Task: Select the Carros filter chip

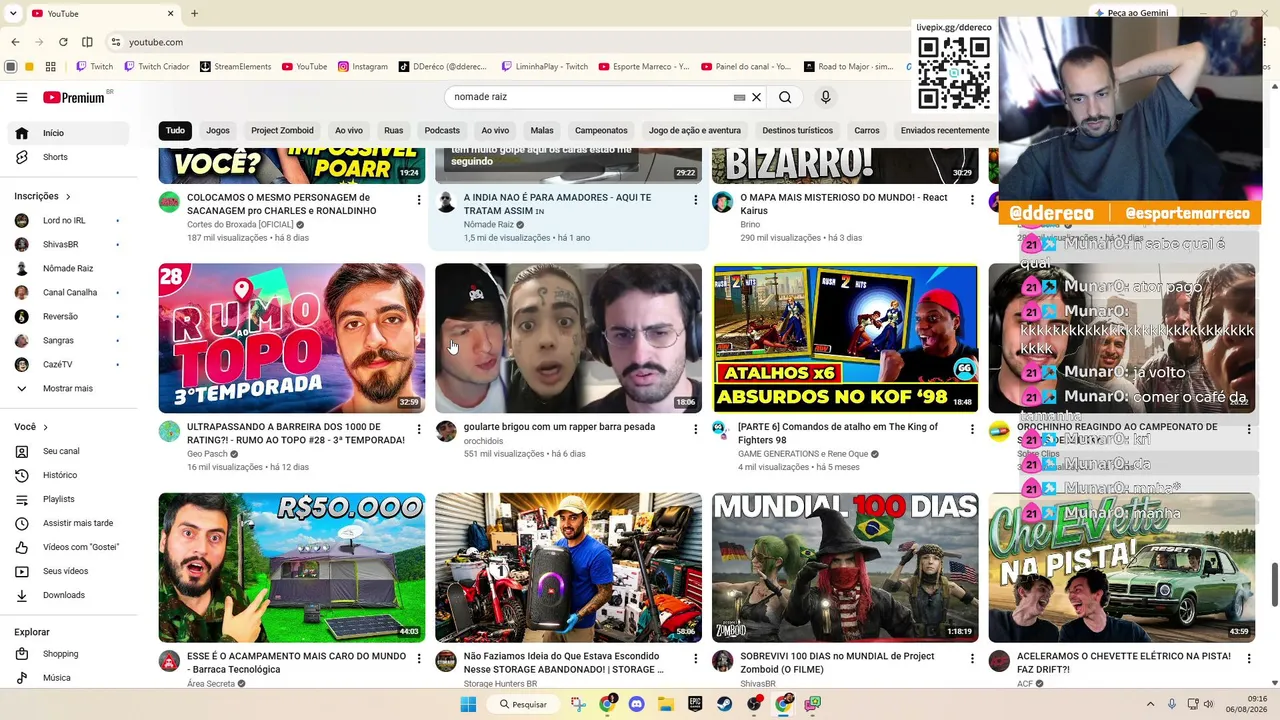Action: (867, 130)
